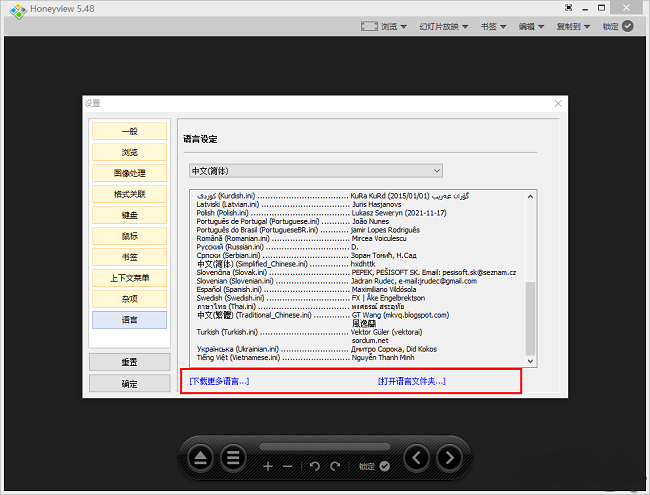Switch to the 上下文菜单 context menu tab
The height and width of the screenshot is (495, 650).
pyautogui.click(x=129, y=277)
